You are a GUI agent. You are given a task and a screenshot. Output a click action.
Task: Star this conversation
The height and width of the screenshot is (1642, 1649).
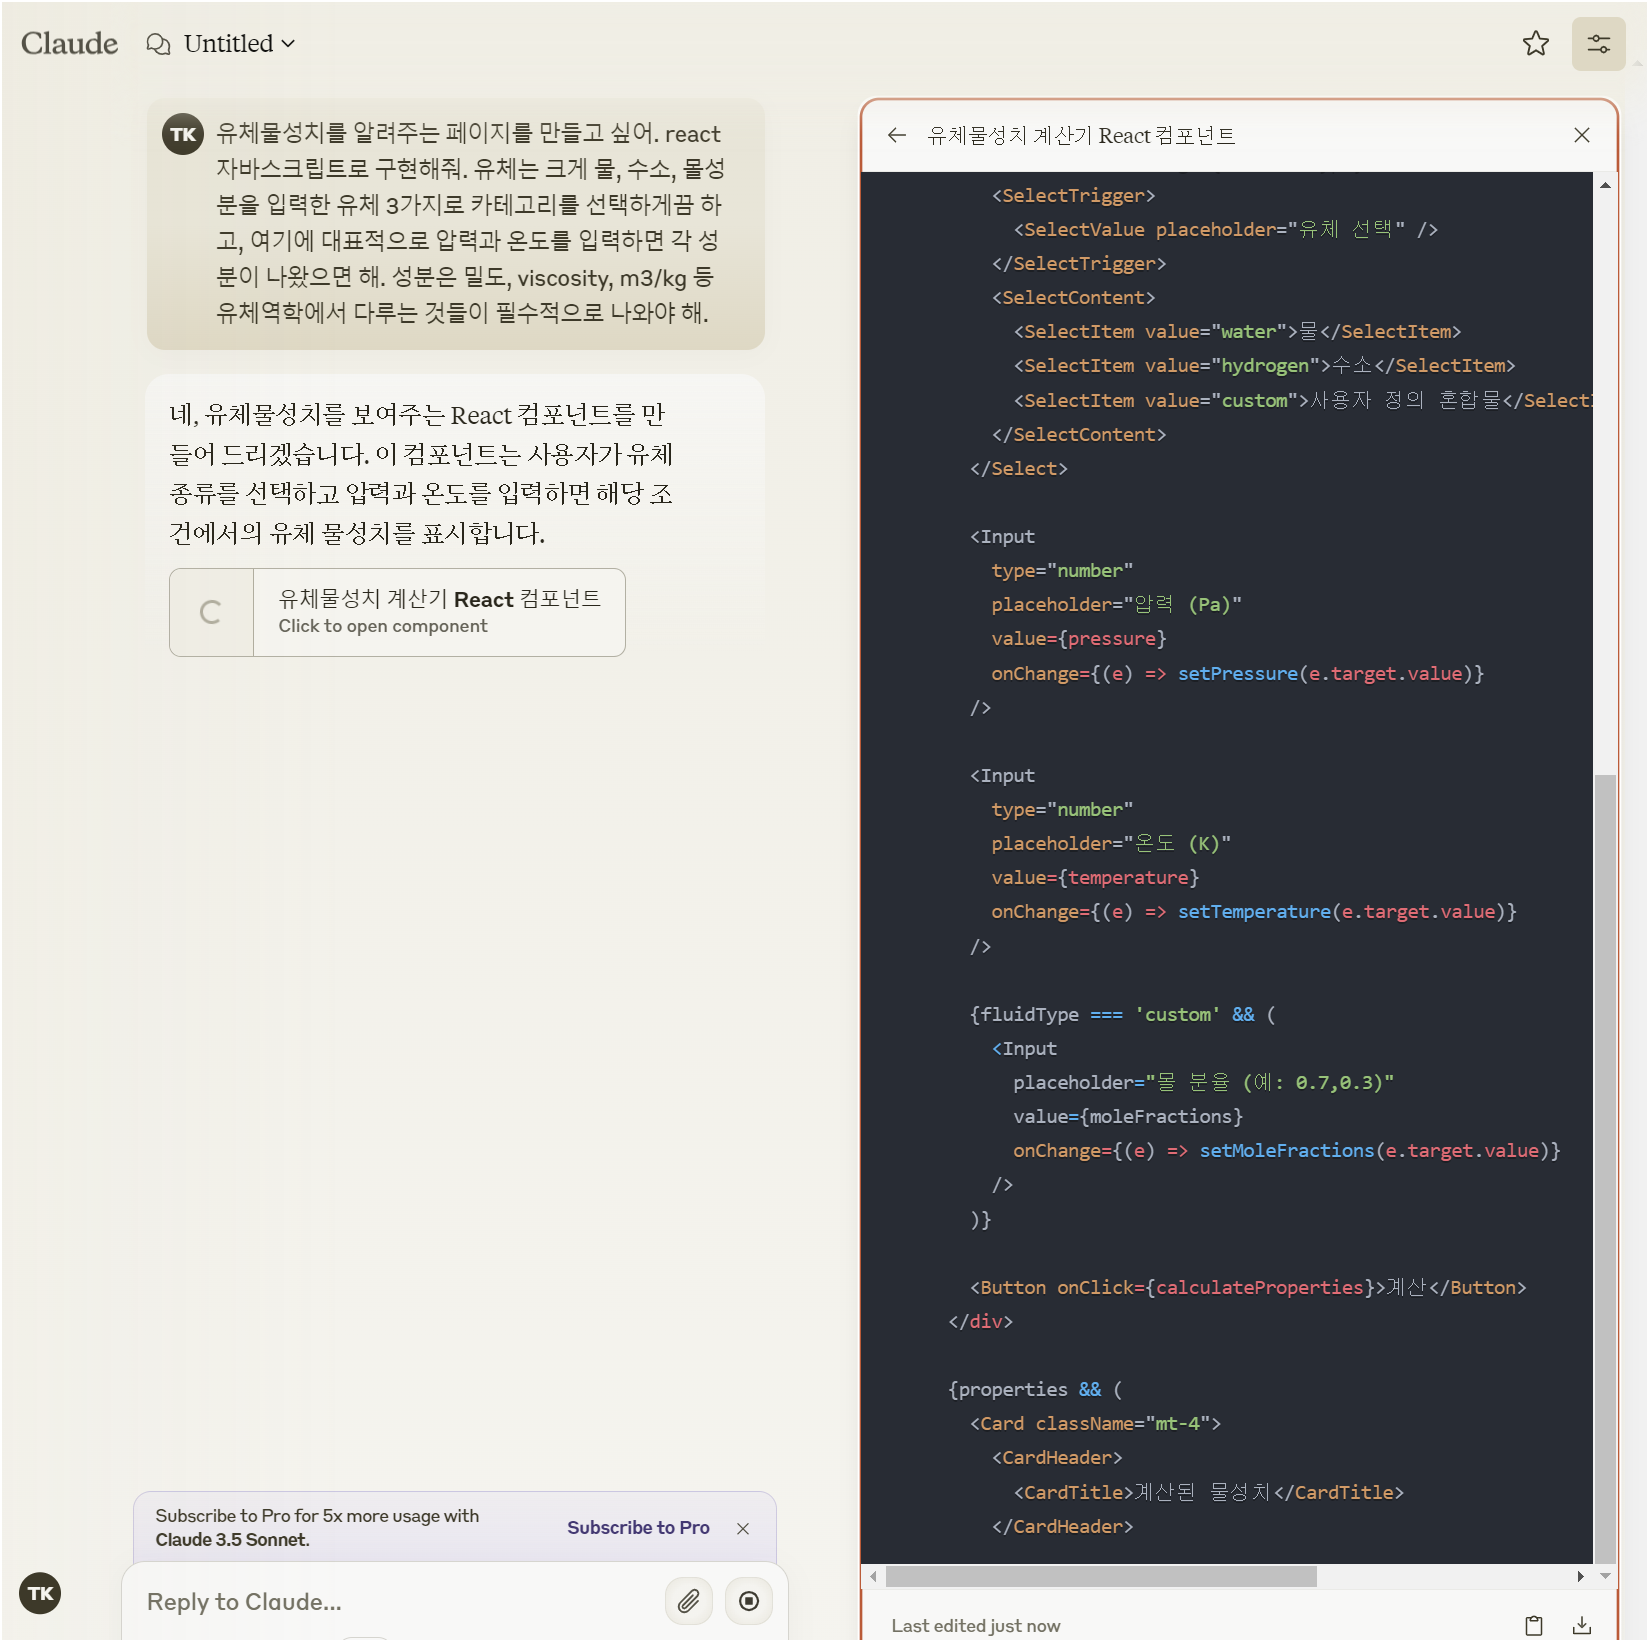click(1535, 43)
